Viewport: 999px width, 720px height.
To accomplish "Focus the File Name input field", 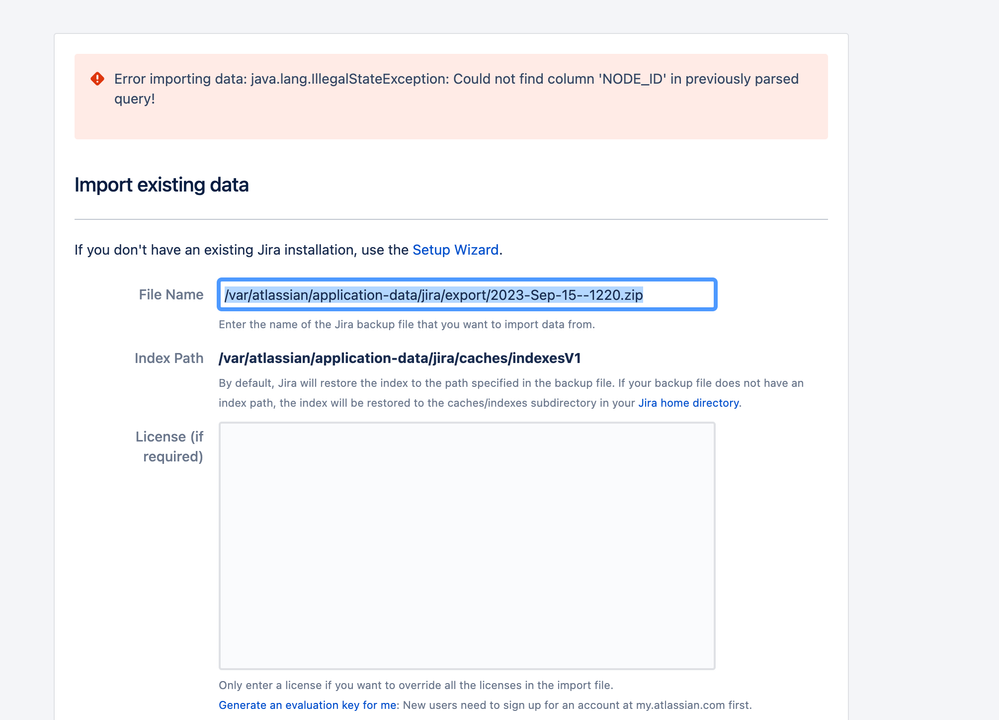I will [467, 294].
